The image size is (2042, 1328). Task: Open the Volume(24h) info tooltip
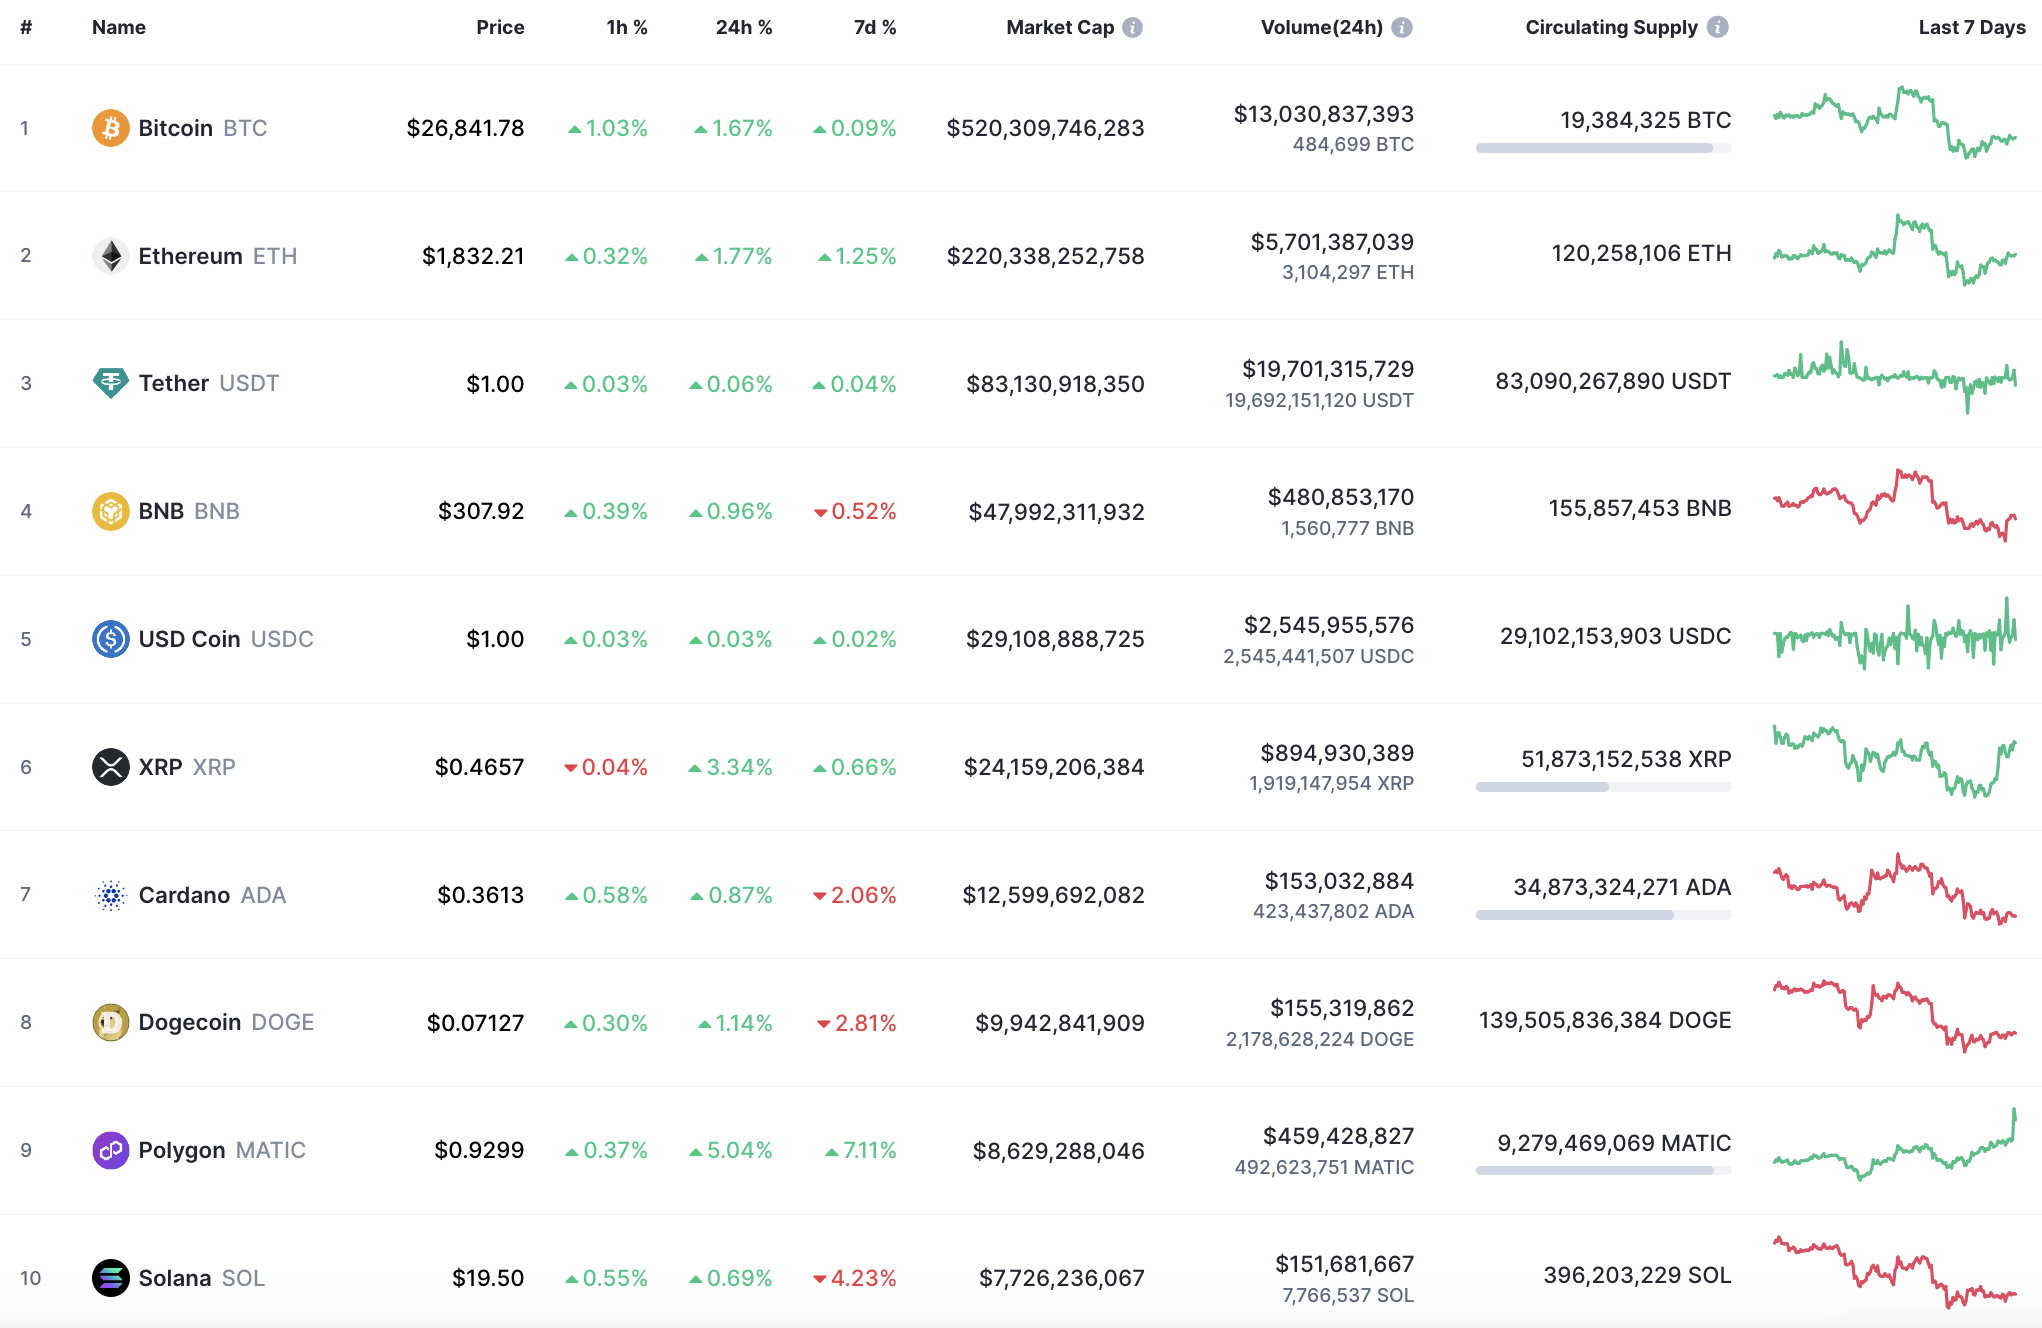1402,27
